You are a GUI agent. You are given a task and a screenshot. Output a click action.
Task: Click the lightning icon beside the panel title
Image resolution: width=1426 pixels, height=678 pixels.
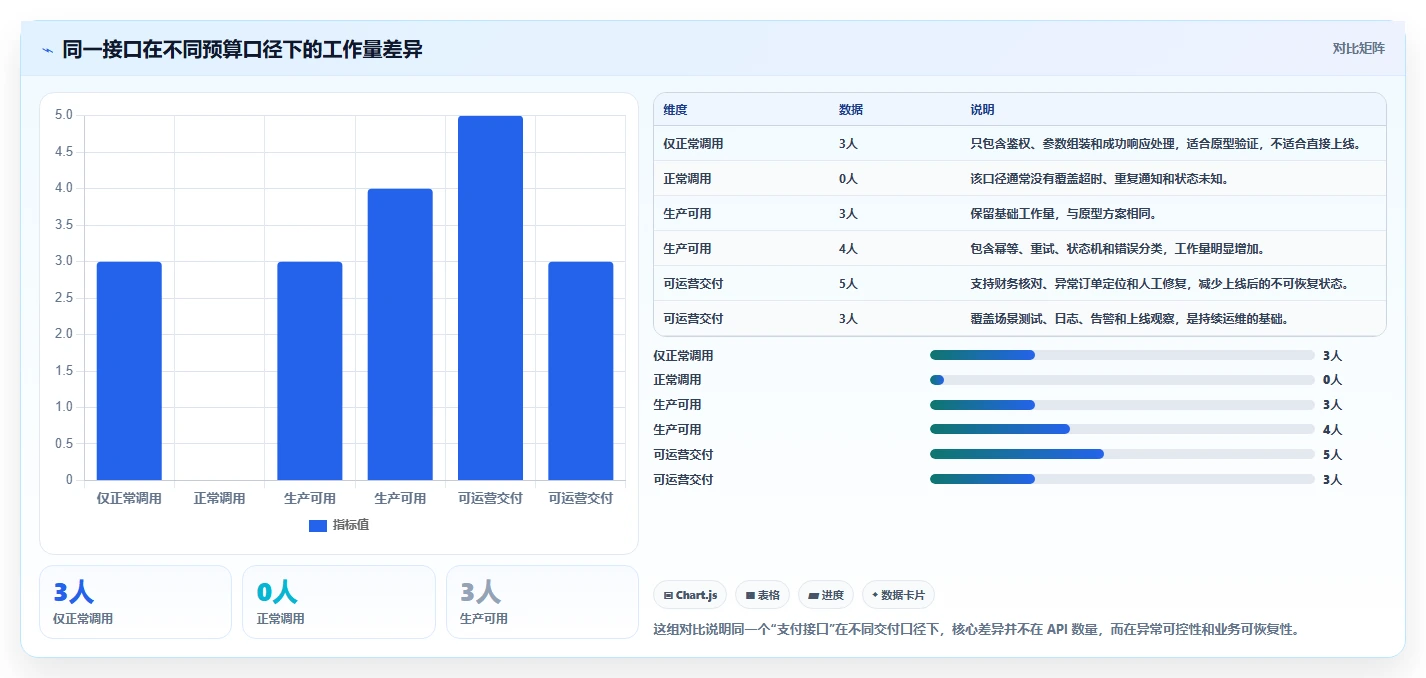47,50
